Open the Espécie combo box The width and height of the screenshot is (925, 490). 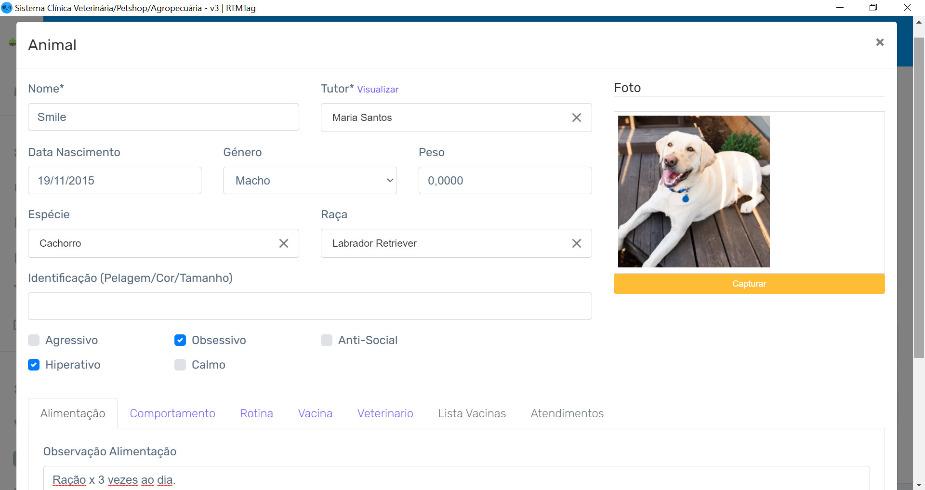point(150,243)
